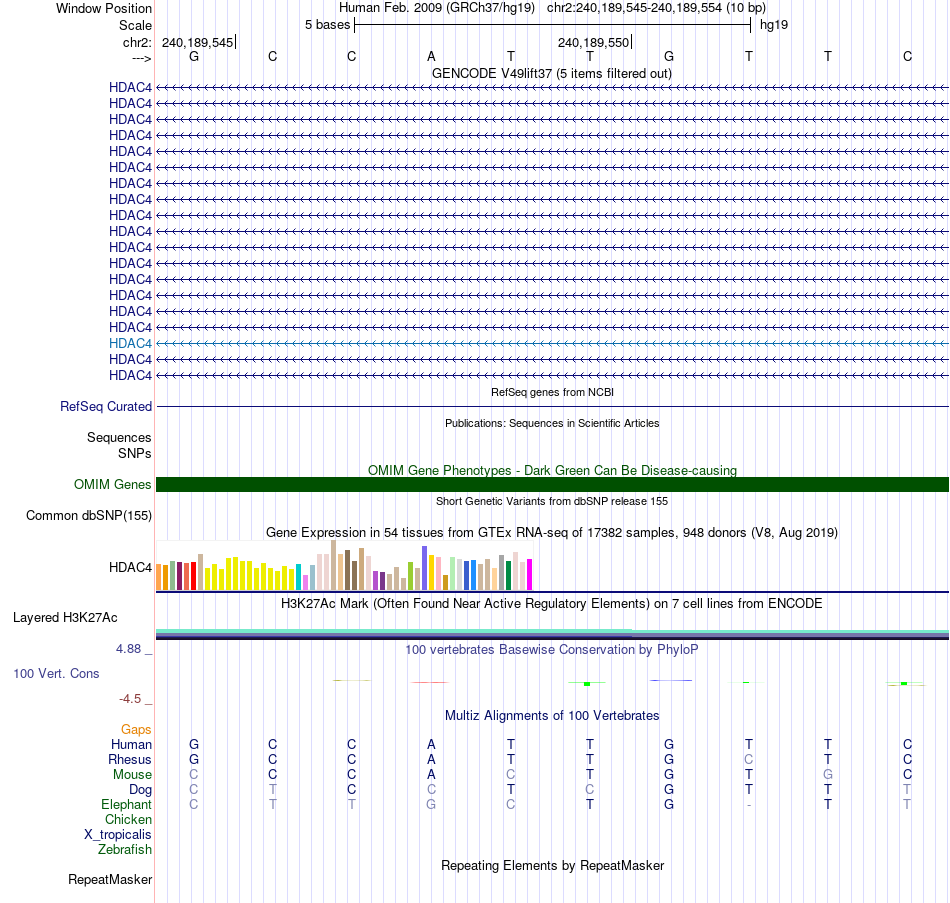The width and height of the screenshot is (950, 903).
Task: Click the cyan bar in the GTEx chart
Action: click(299, 577)
